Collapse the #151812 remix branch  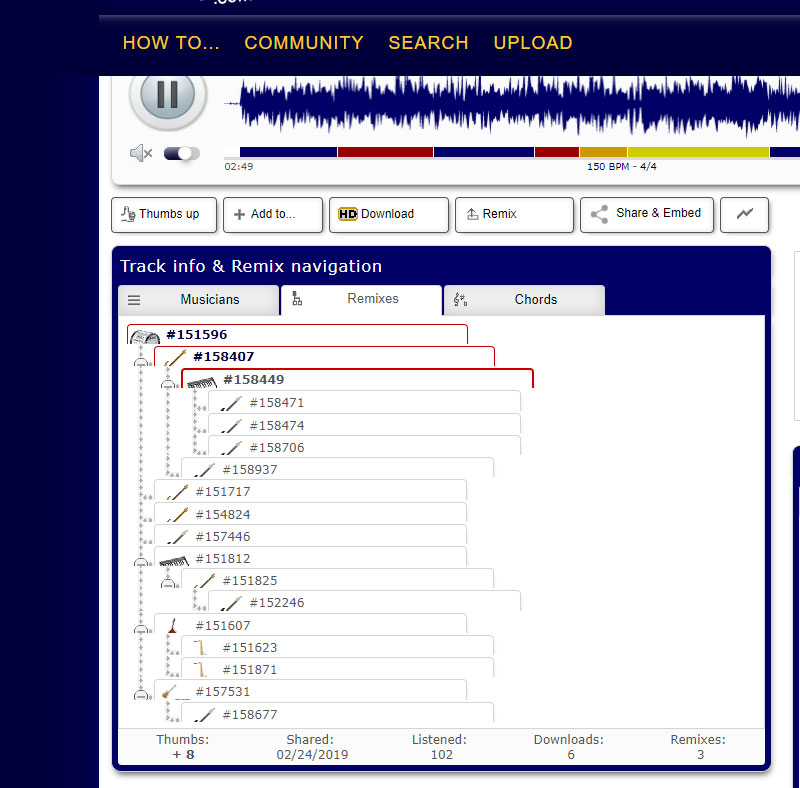141,561
